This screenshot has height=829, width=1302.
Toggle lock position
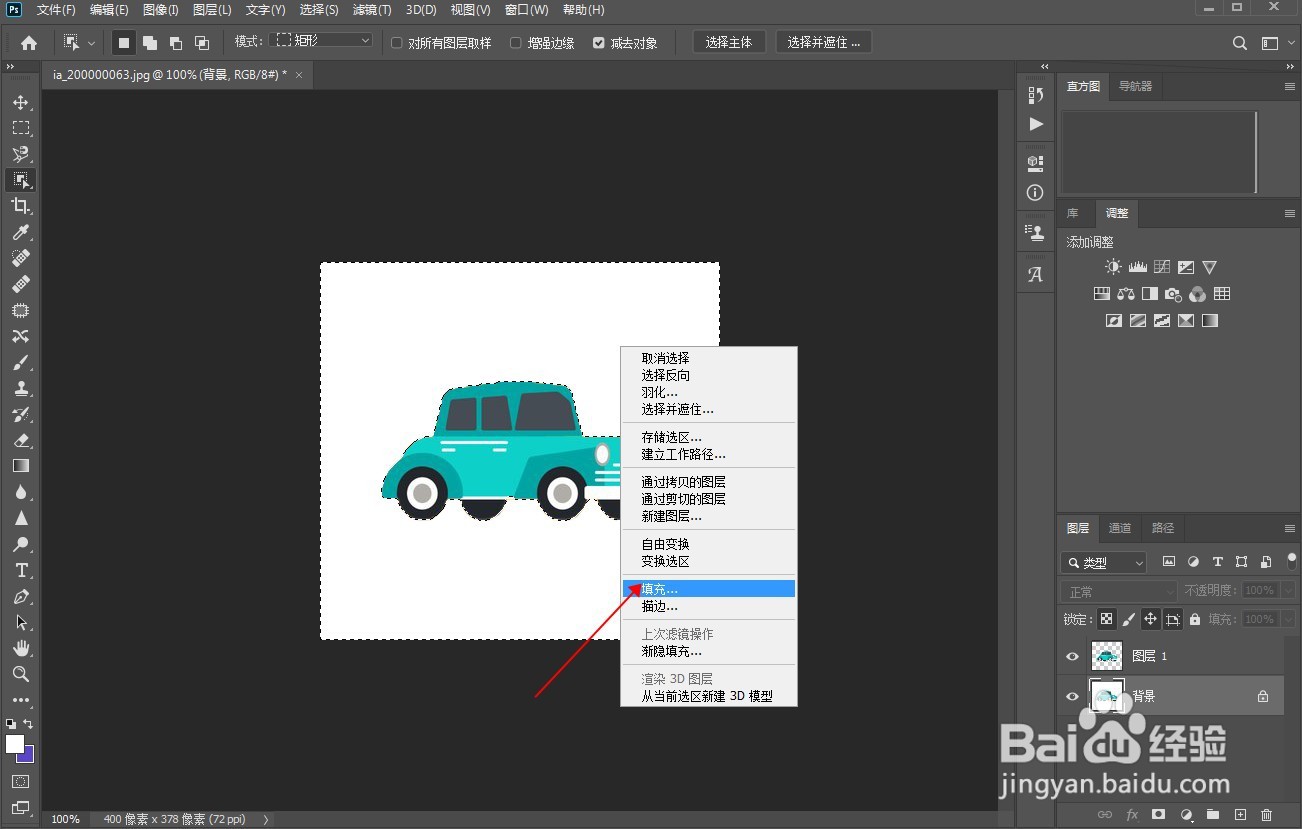[x=1151, y=619]
